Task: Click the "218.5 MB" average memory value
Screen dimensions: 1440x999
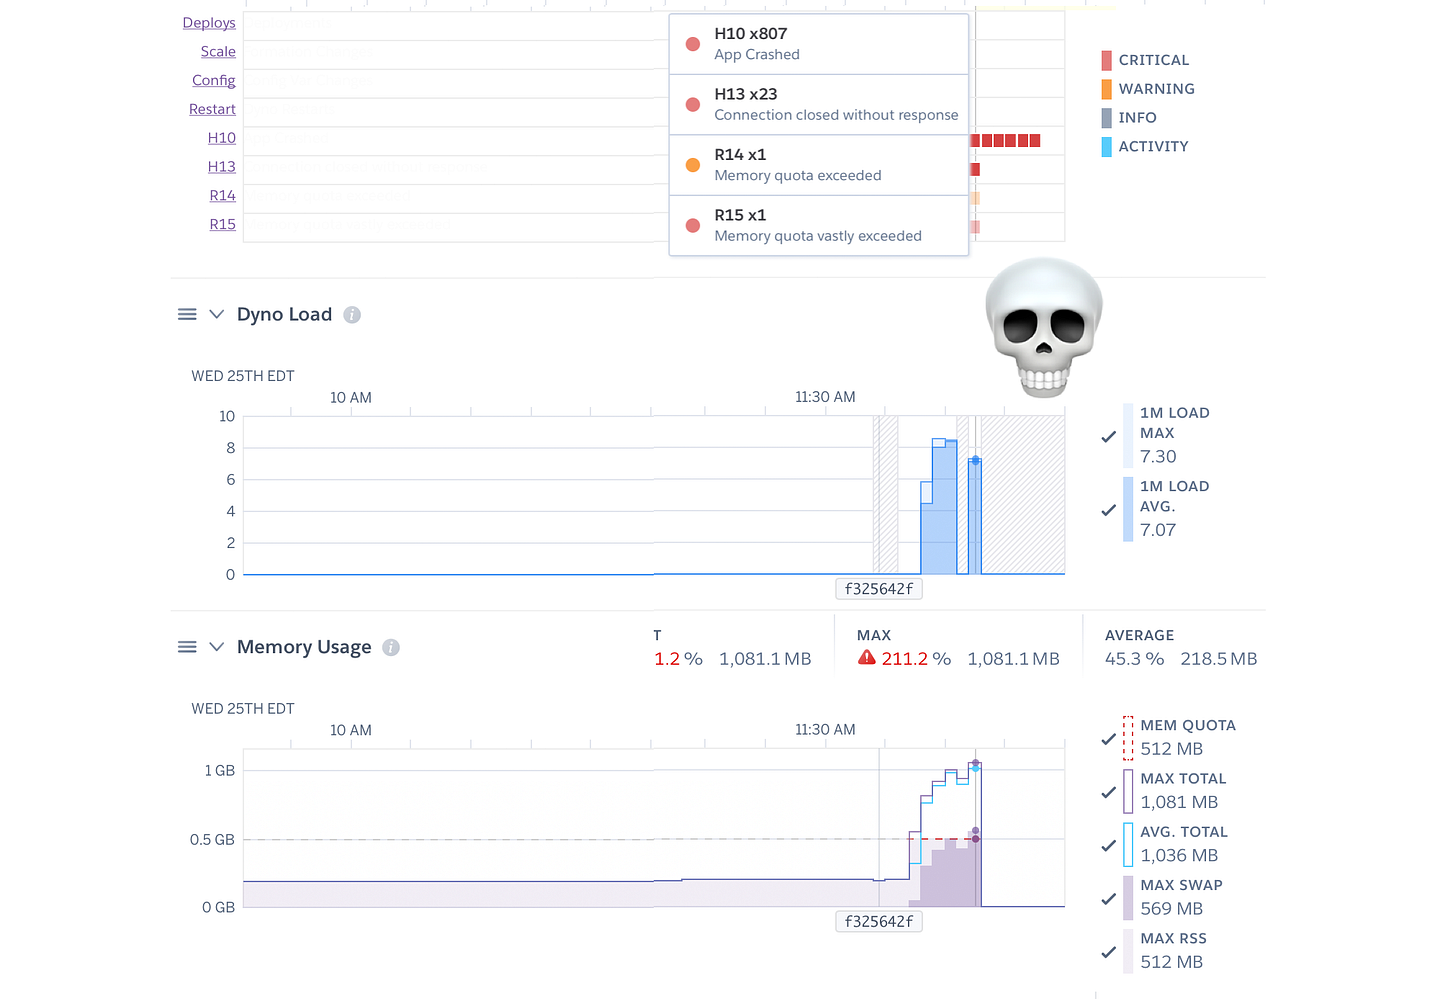Action: (1219, 659)
